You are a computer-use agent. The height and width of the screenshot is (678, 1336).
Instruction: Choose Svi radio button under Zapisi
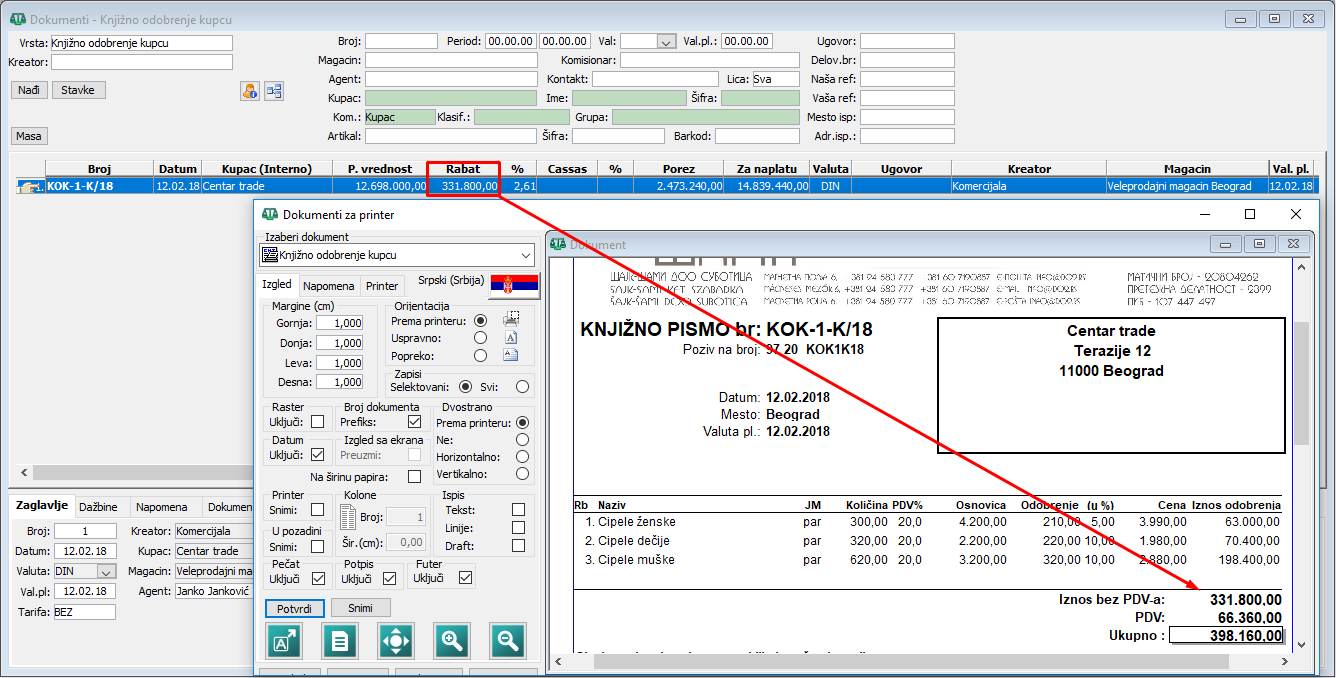(522, 386)
